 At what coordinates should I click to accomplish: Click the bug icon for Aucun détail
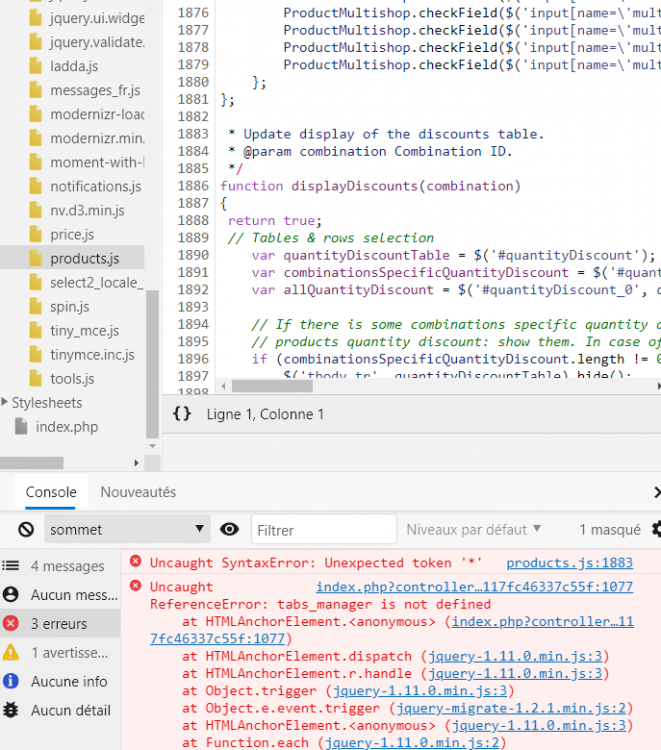pos(11,710)
